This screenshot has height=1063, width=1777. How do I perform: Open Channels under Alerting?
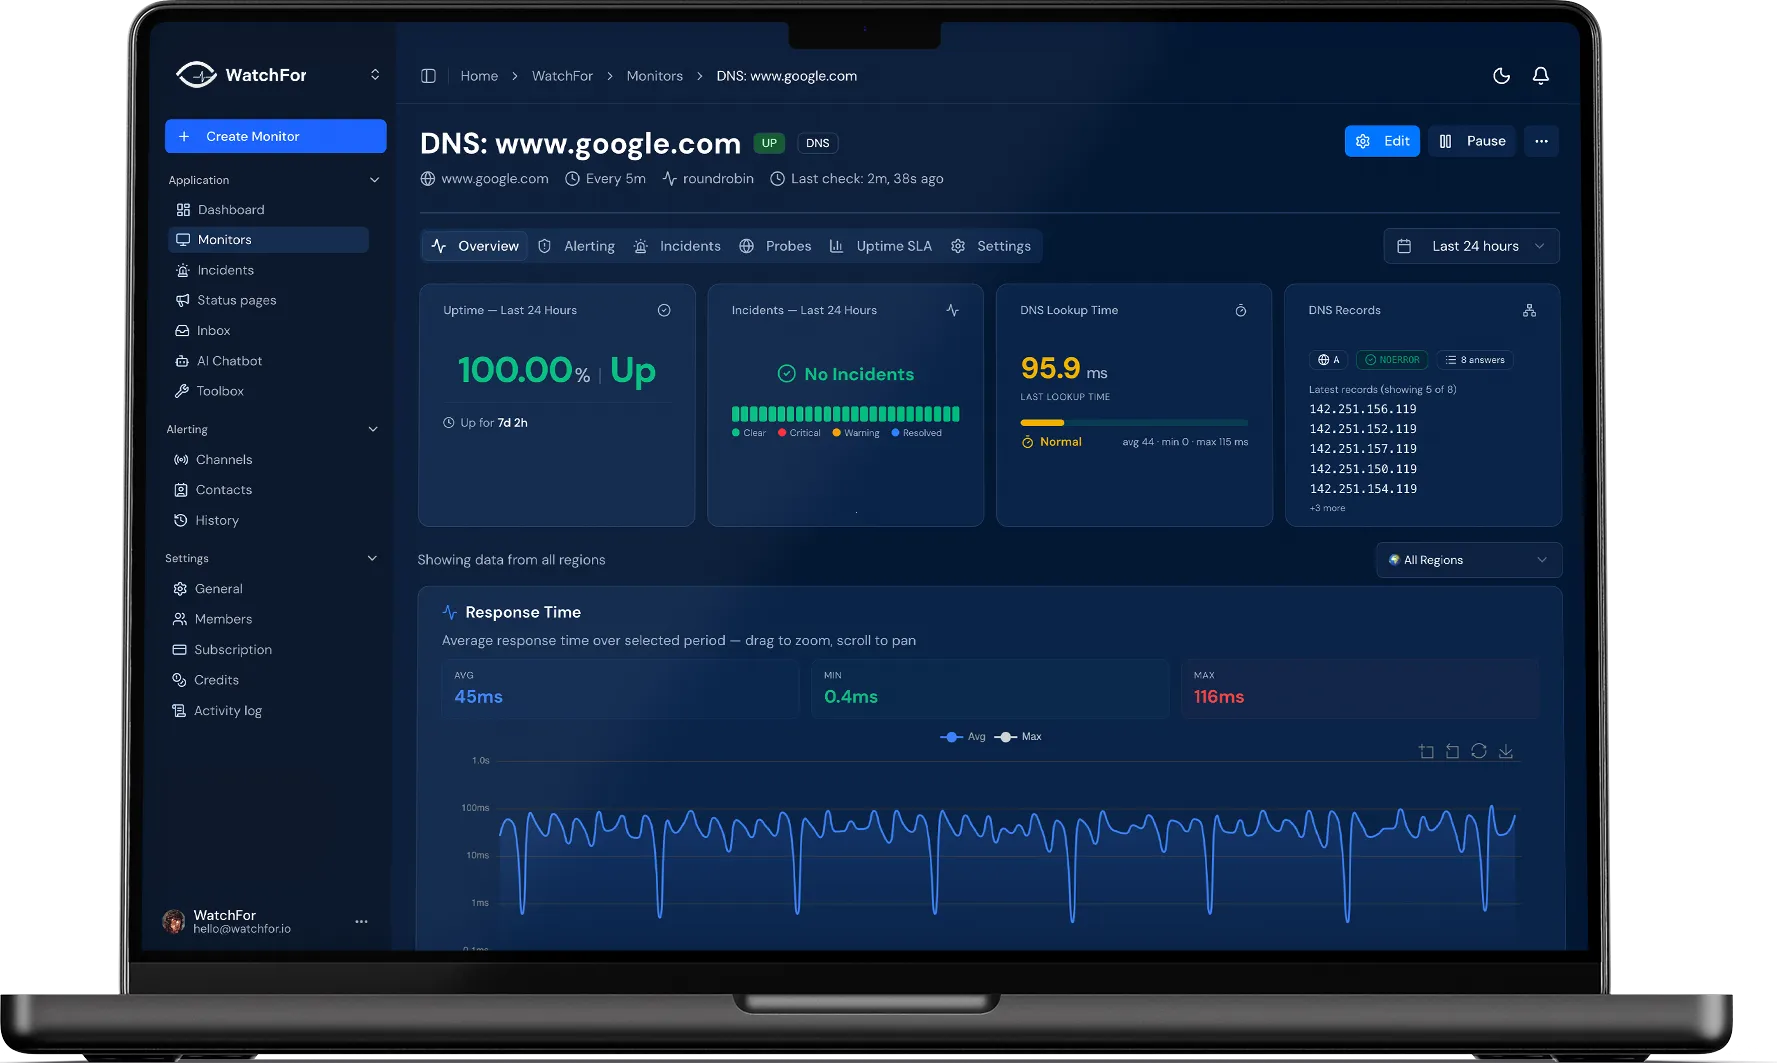tap(267, 460)
